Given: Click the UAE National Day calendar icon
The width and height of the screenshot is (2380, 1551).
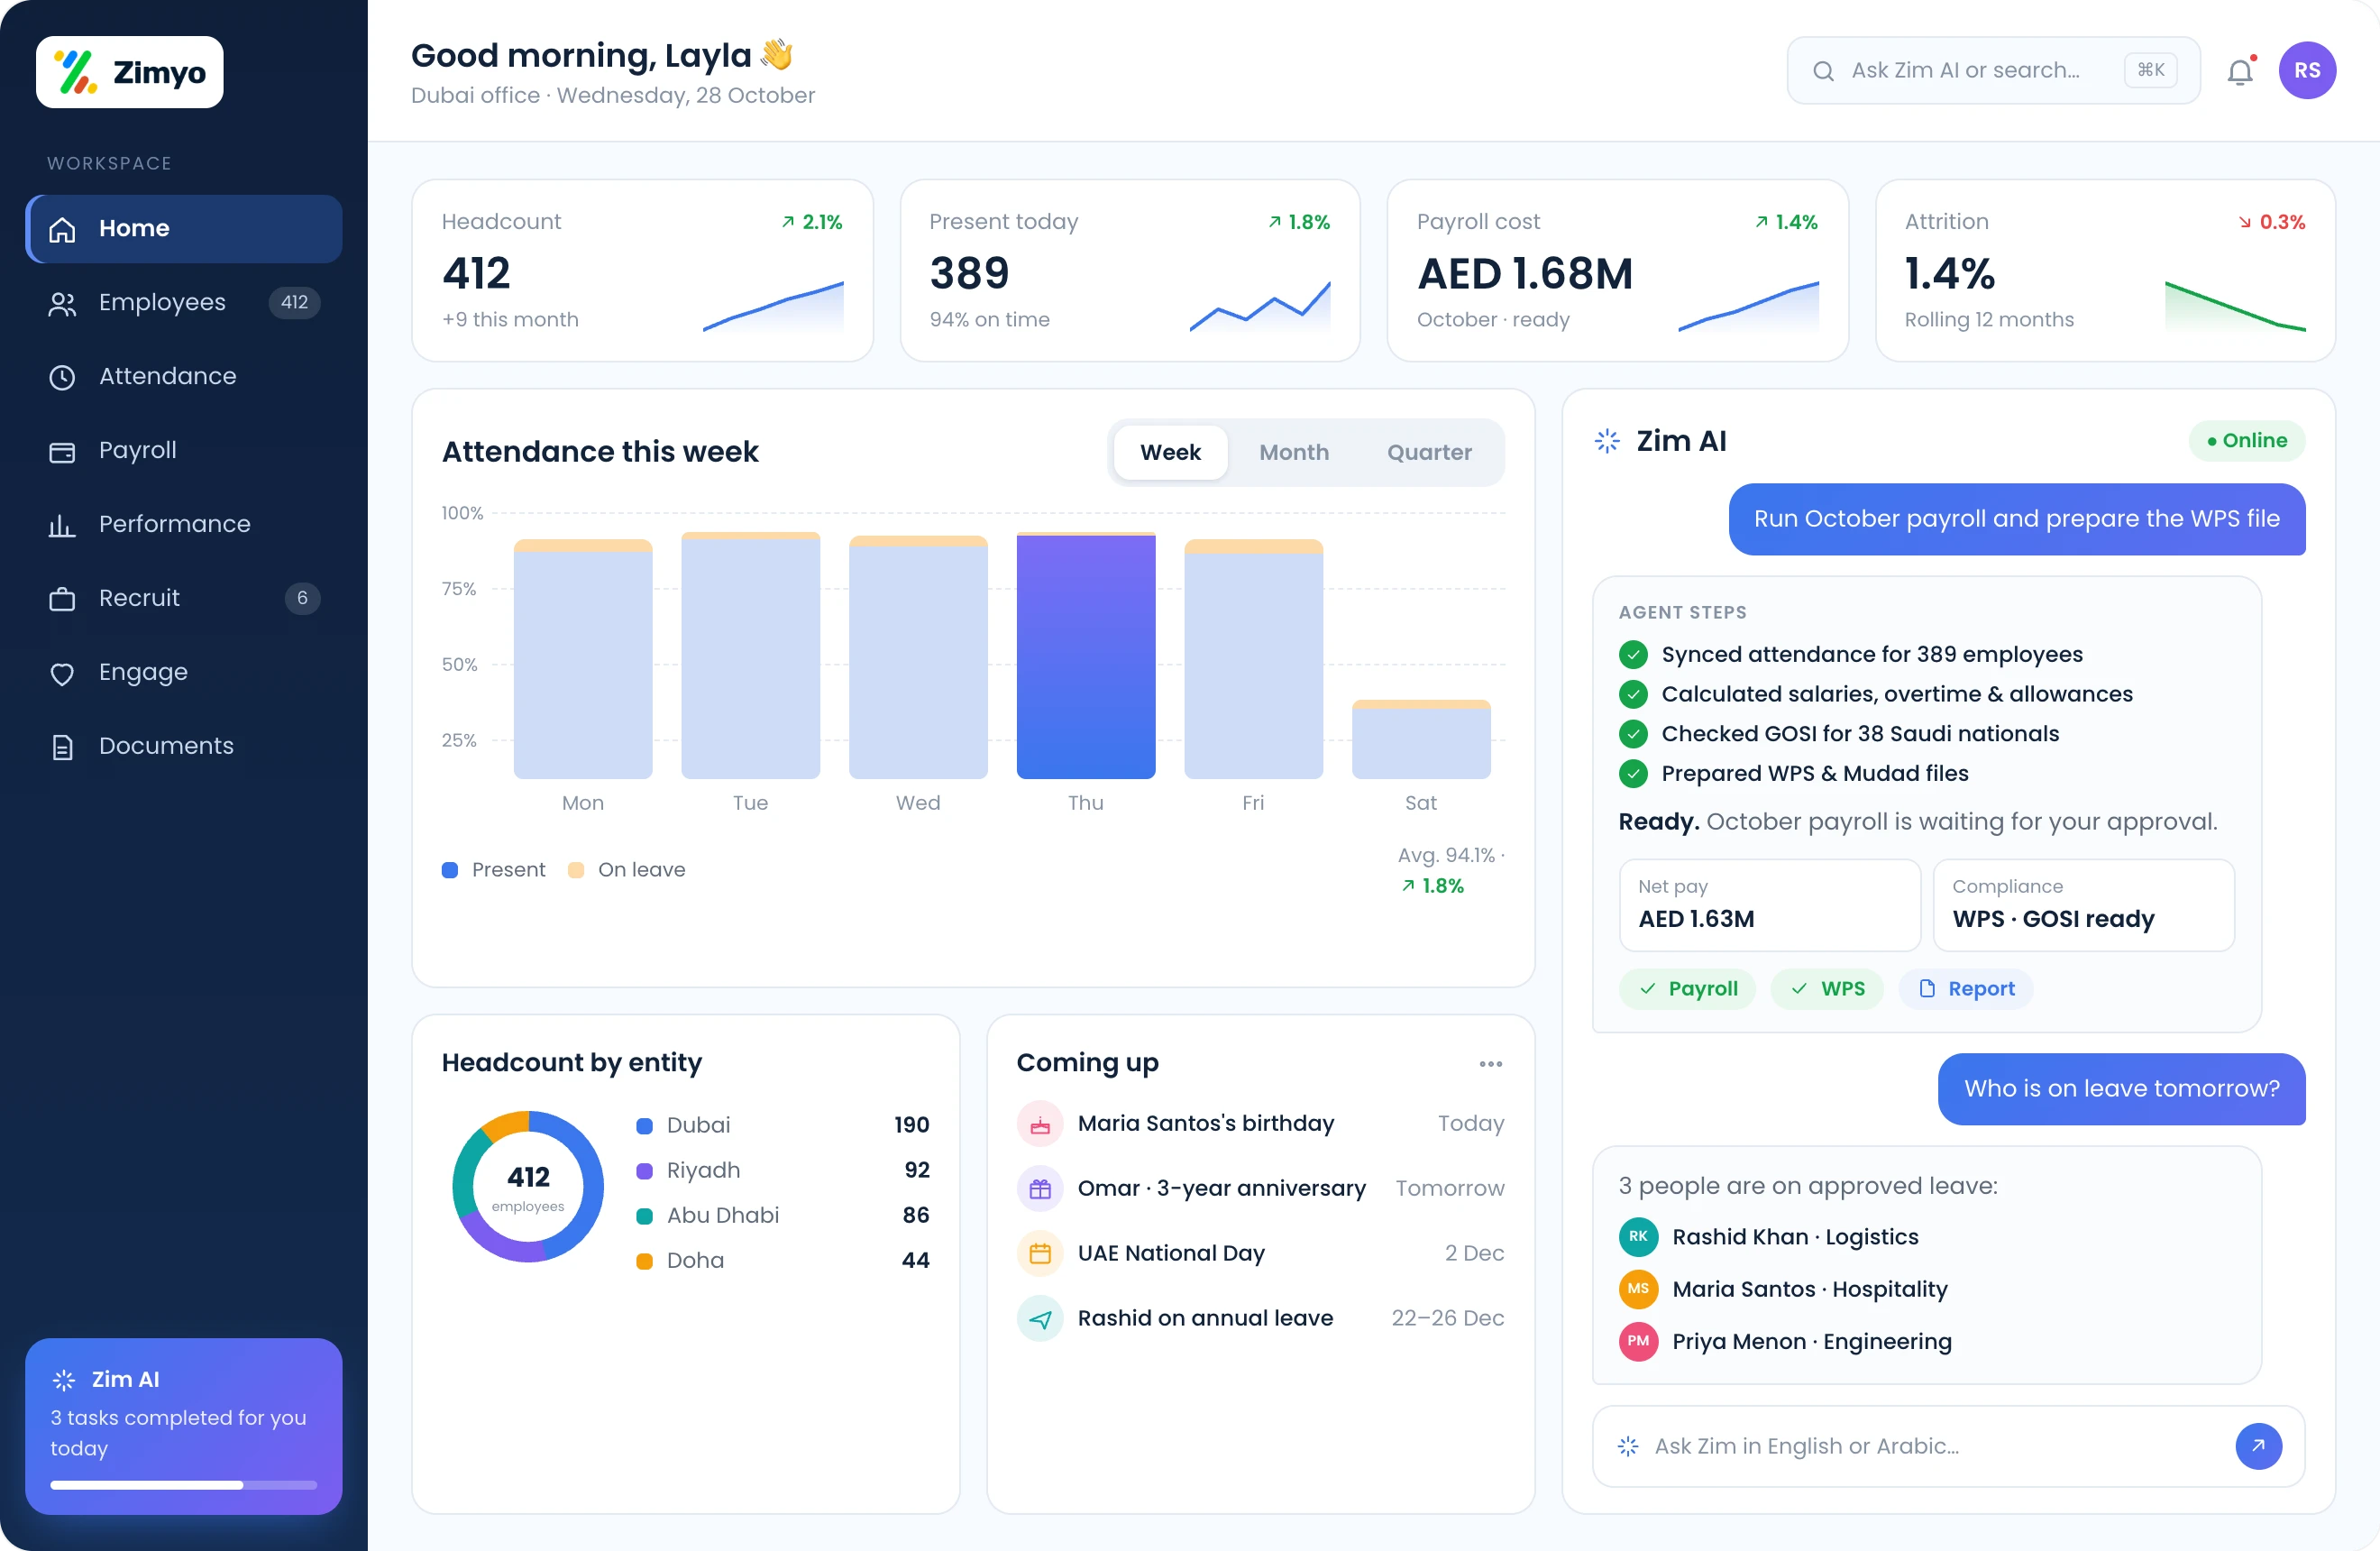Looking at the screenshot, I should tap(1040, 1254).
